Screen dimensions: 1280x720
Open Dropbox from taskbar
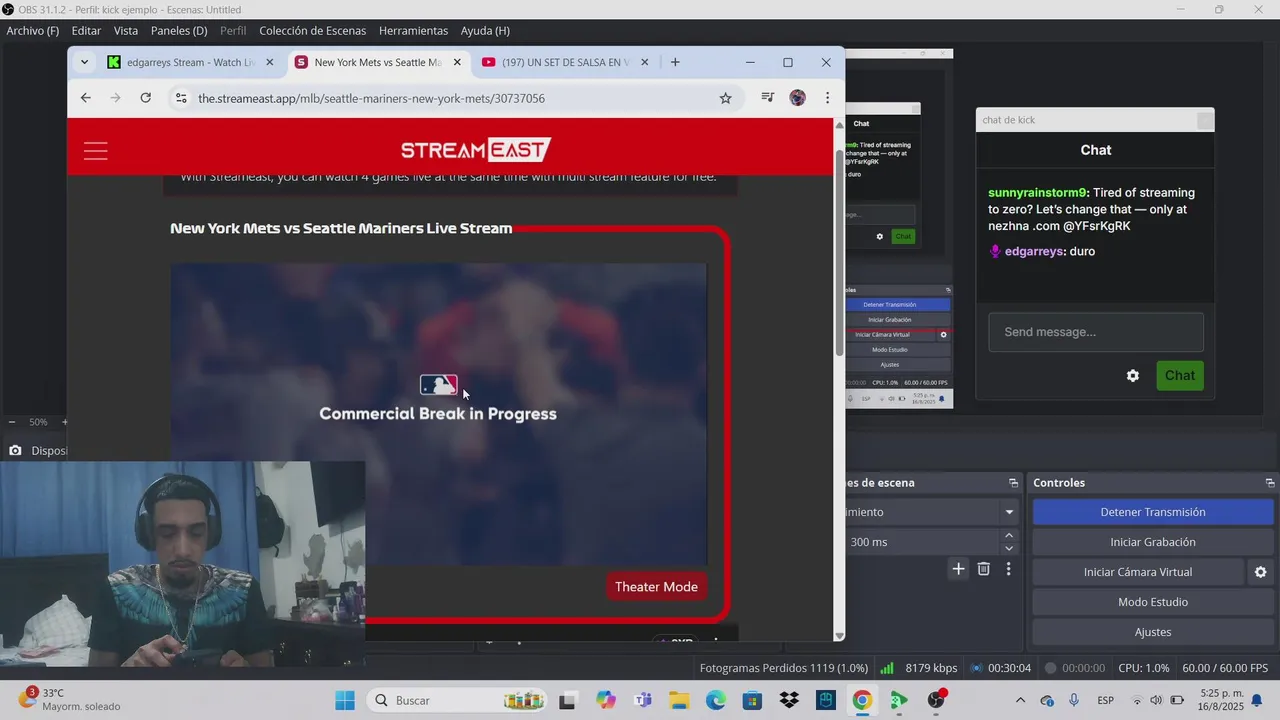click(x=789, y=700)
